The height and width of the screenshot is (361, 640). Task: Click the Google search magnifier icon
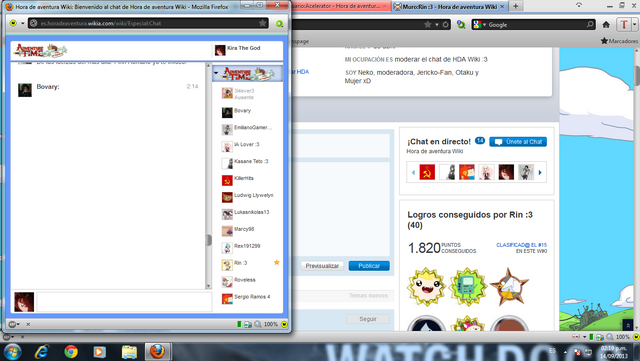pyautogui.click(x=590, y=25)
